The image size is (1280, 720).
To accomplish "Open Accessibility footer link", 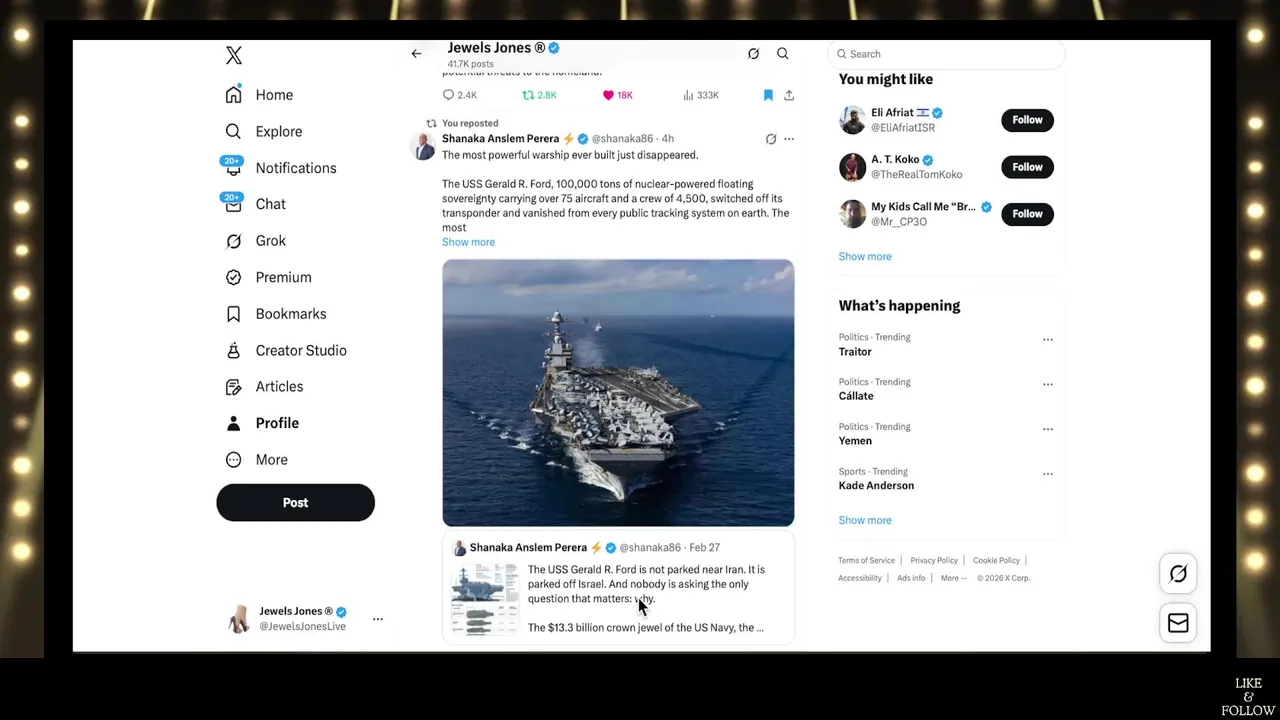I will [860, 578].
